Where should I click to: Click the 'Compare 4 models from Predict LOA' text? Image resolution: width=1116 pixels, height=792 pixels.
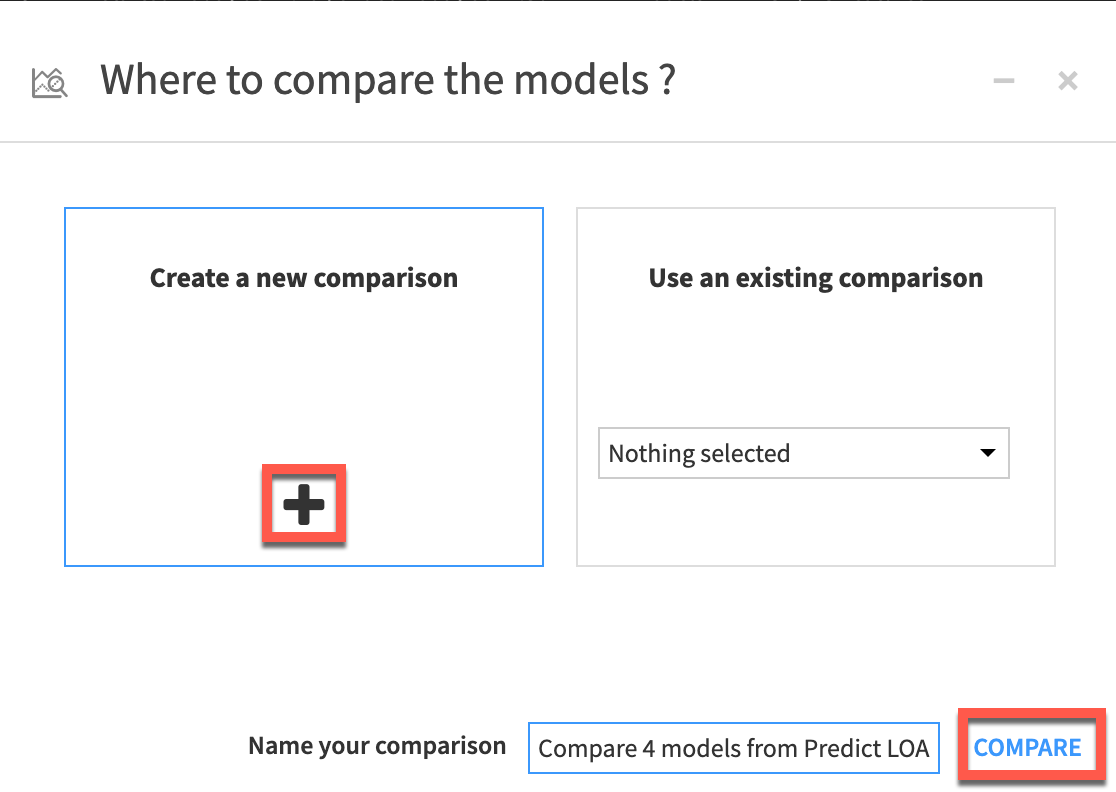tap(733, 748)
